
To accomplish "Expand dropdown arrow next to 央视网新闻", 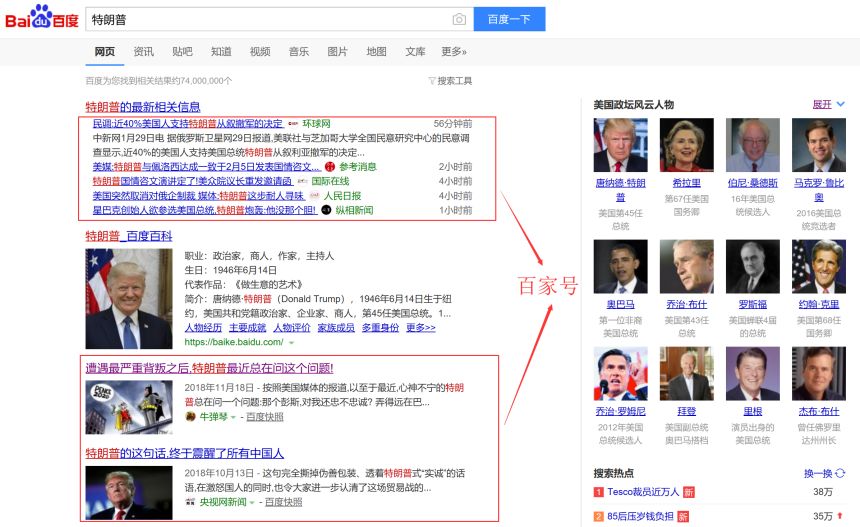I will point(252,502).
